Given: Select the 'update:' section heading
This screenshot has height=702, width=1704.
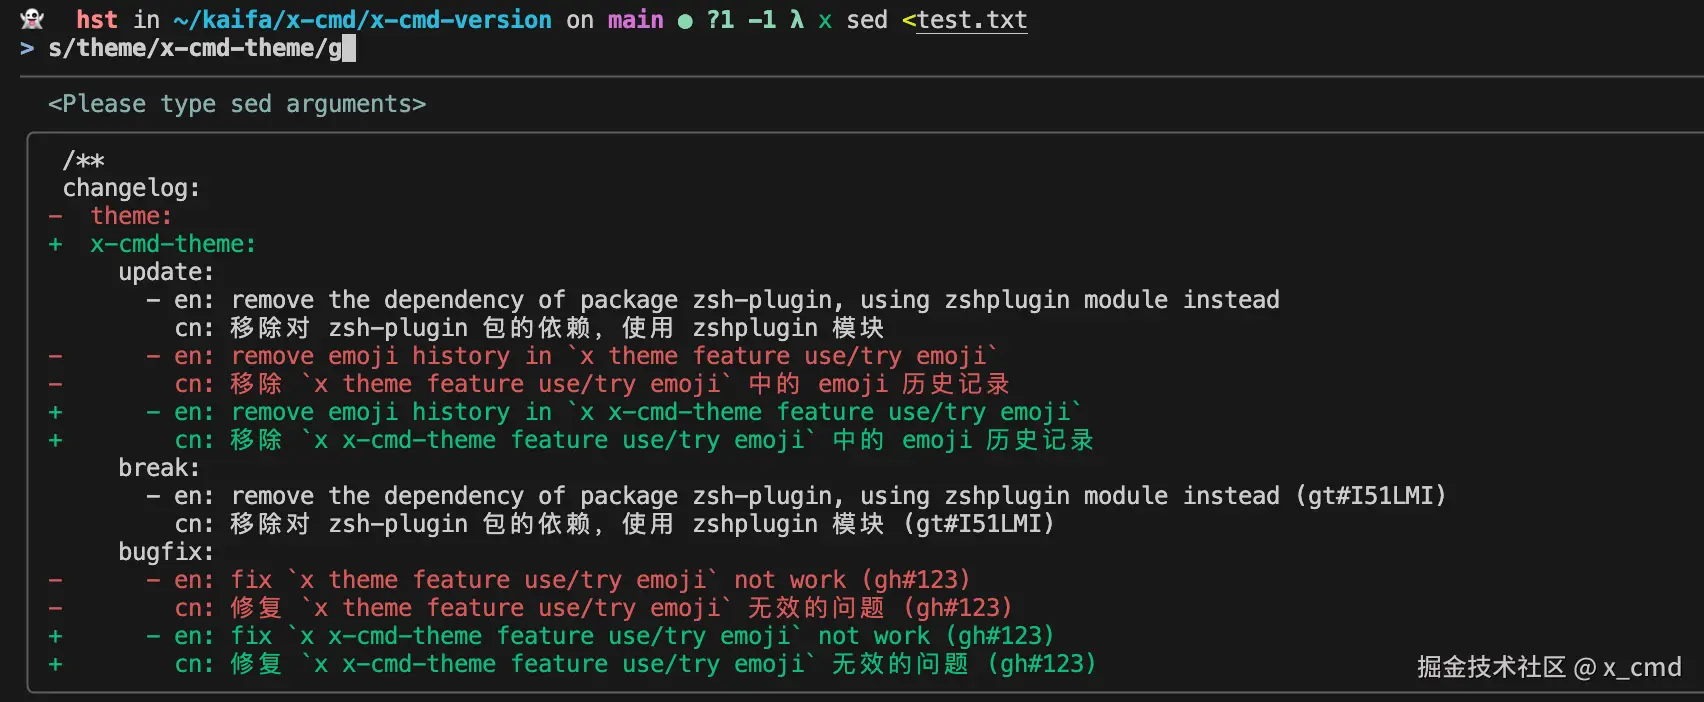Looking at the screenshot, I should [x=166, y=272].
